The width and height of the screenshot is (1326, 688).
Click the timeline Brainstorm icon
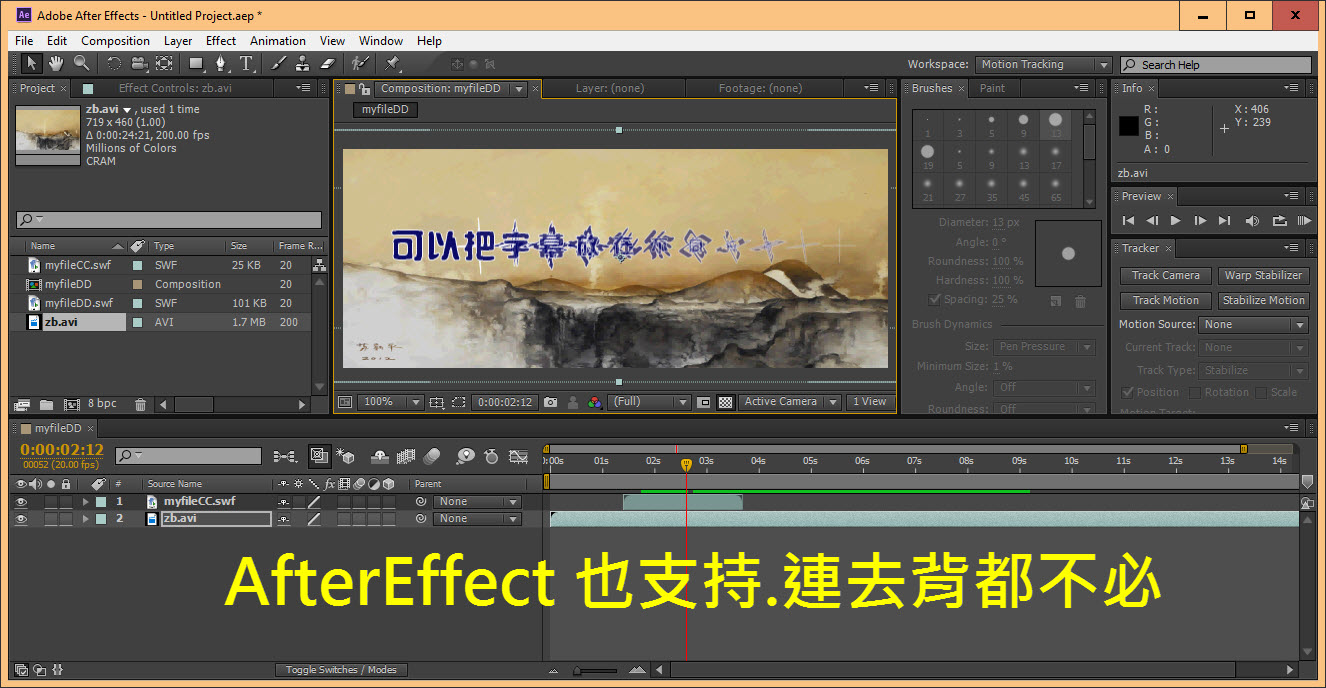465,456
